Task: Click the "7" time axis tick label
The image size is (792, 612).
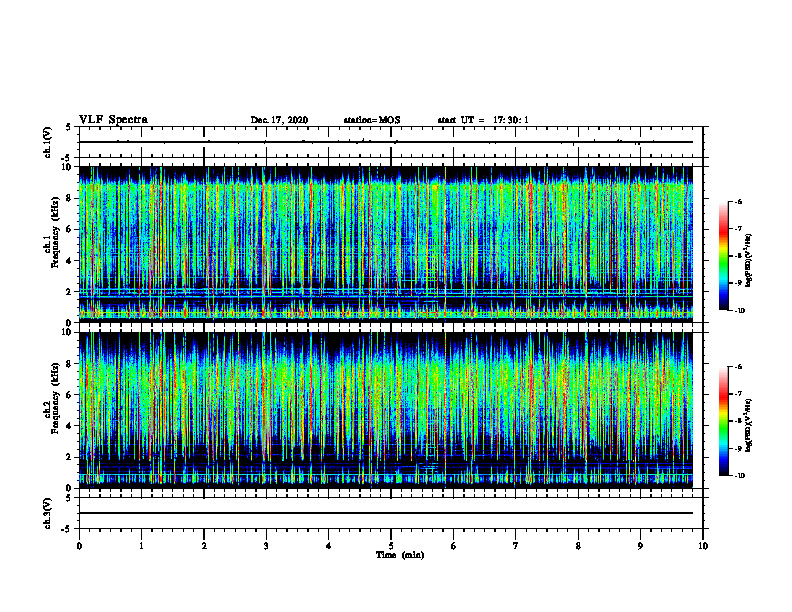Action: pyautogui.click(x=516, y=546)
